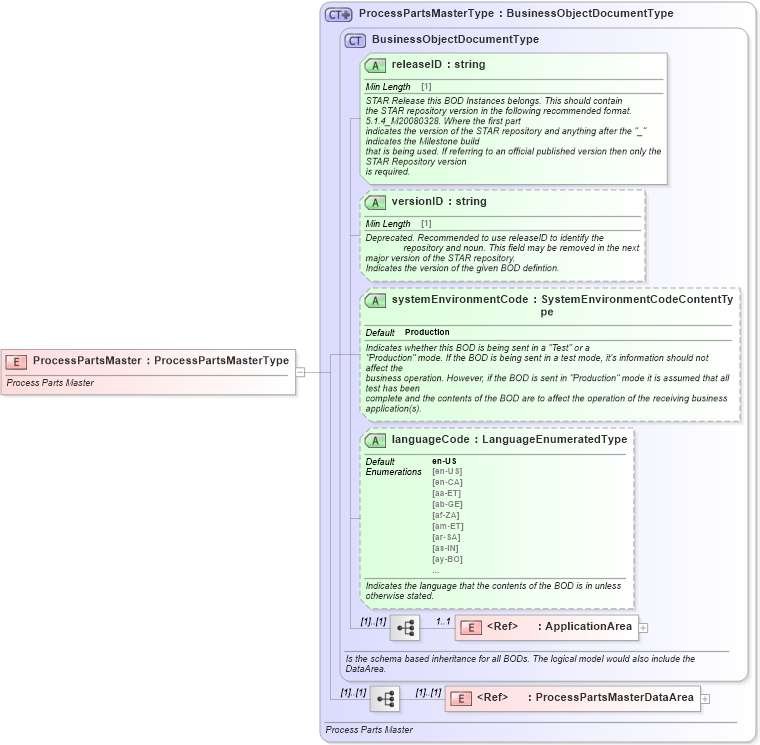This screenshot has height=745, width=760.
Task: Click the CT icon beside BusinessObjectDocumentType
Action: (x=355, y=41)
